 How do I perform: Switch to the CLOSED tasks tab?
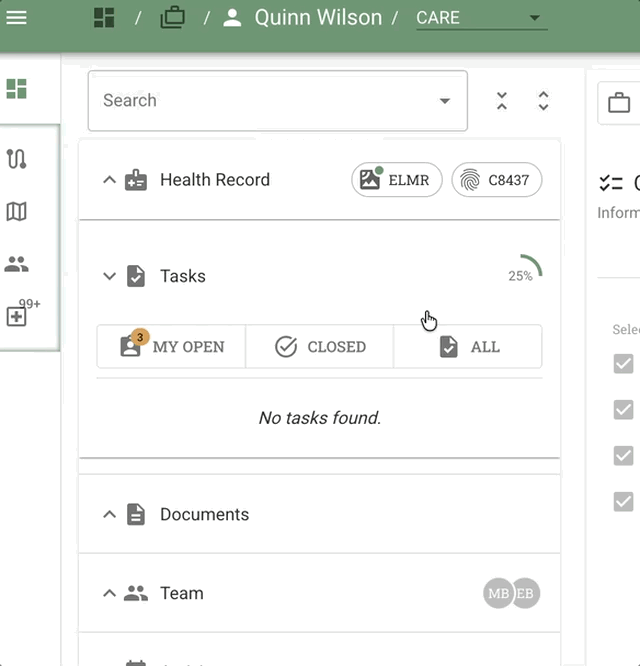pos(320,347)
